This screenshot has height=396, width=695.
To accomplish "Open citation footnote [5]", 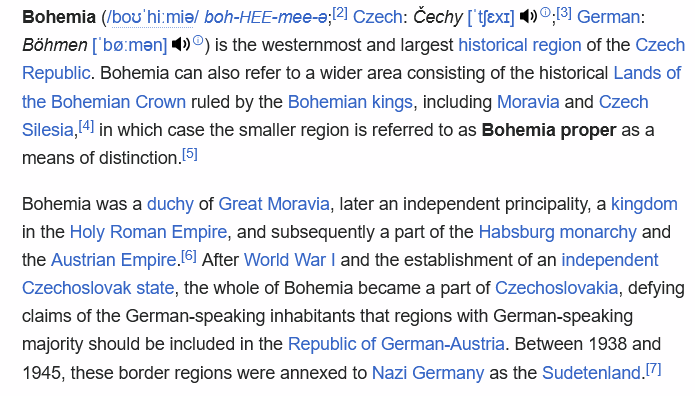I will pos(190,154).
